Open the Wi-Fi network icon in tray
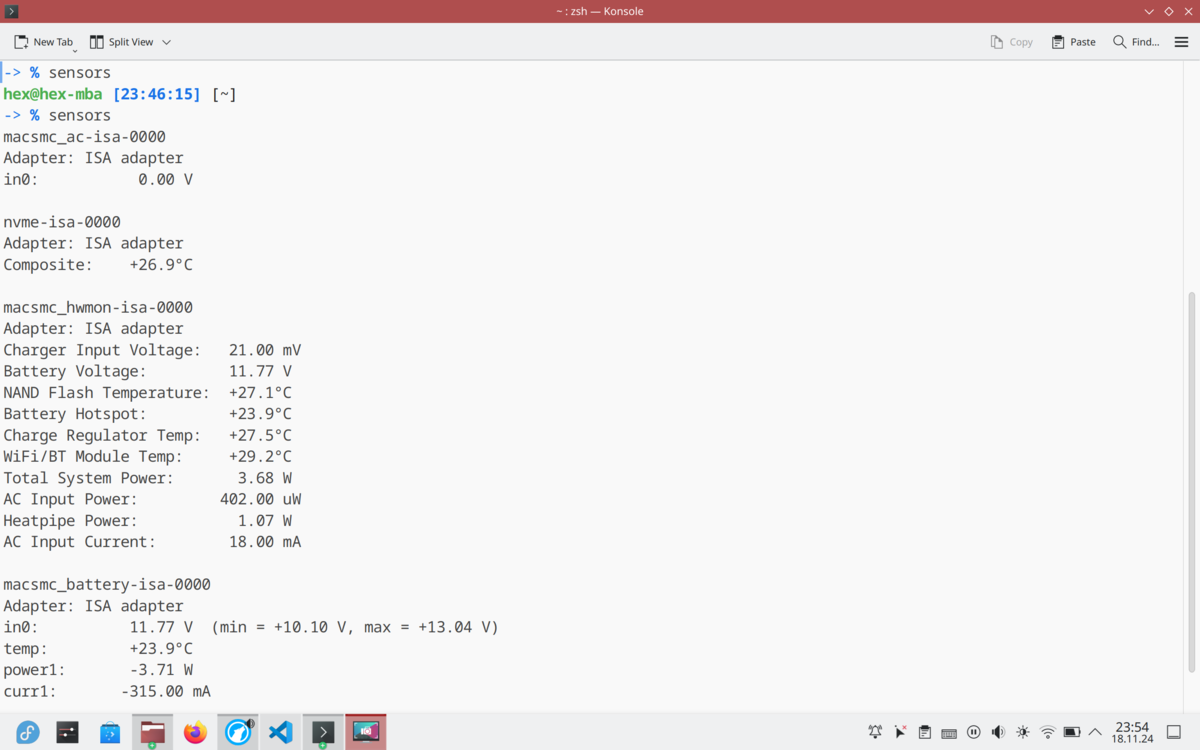The height and width of the screenshot is (750, 1200). 1046,732
